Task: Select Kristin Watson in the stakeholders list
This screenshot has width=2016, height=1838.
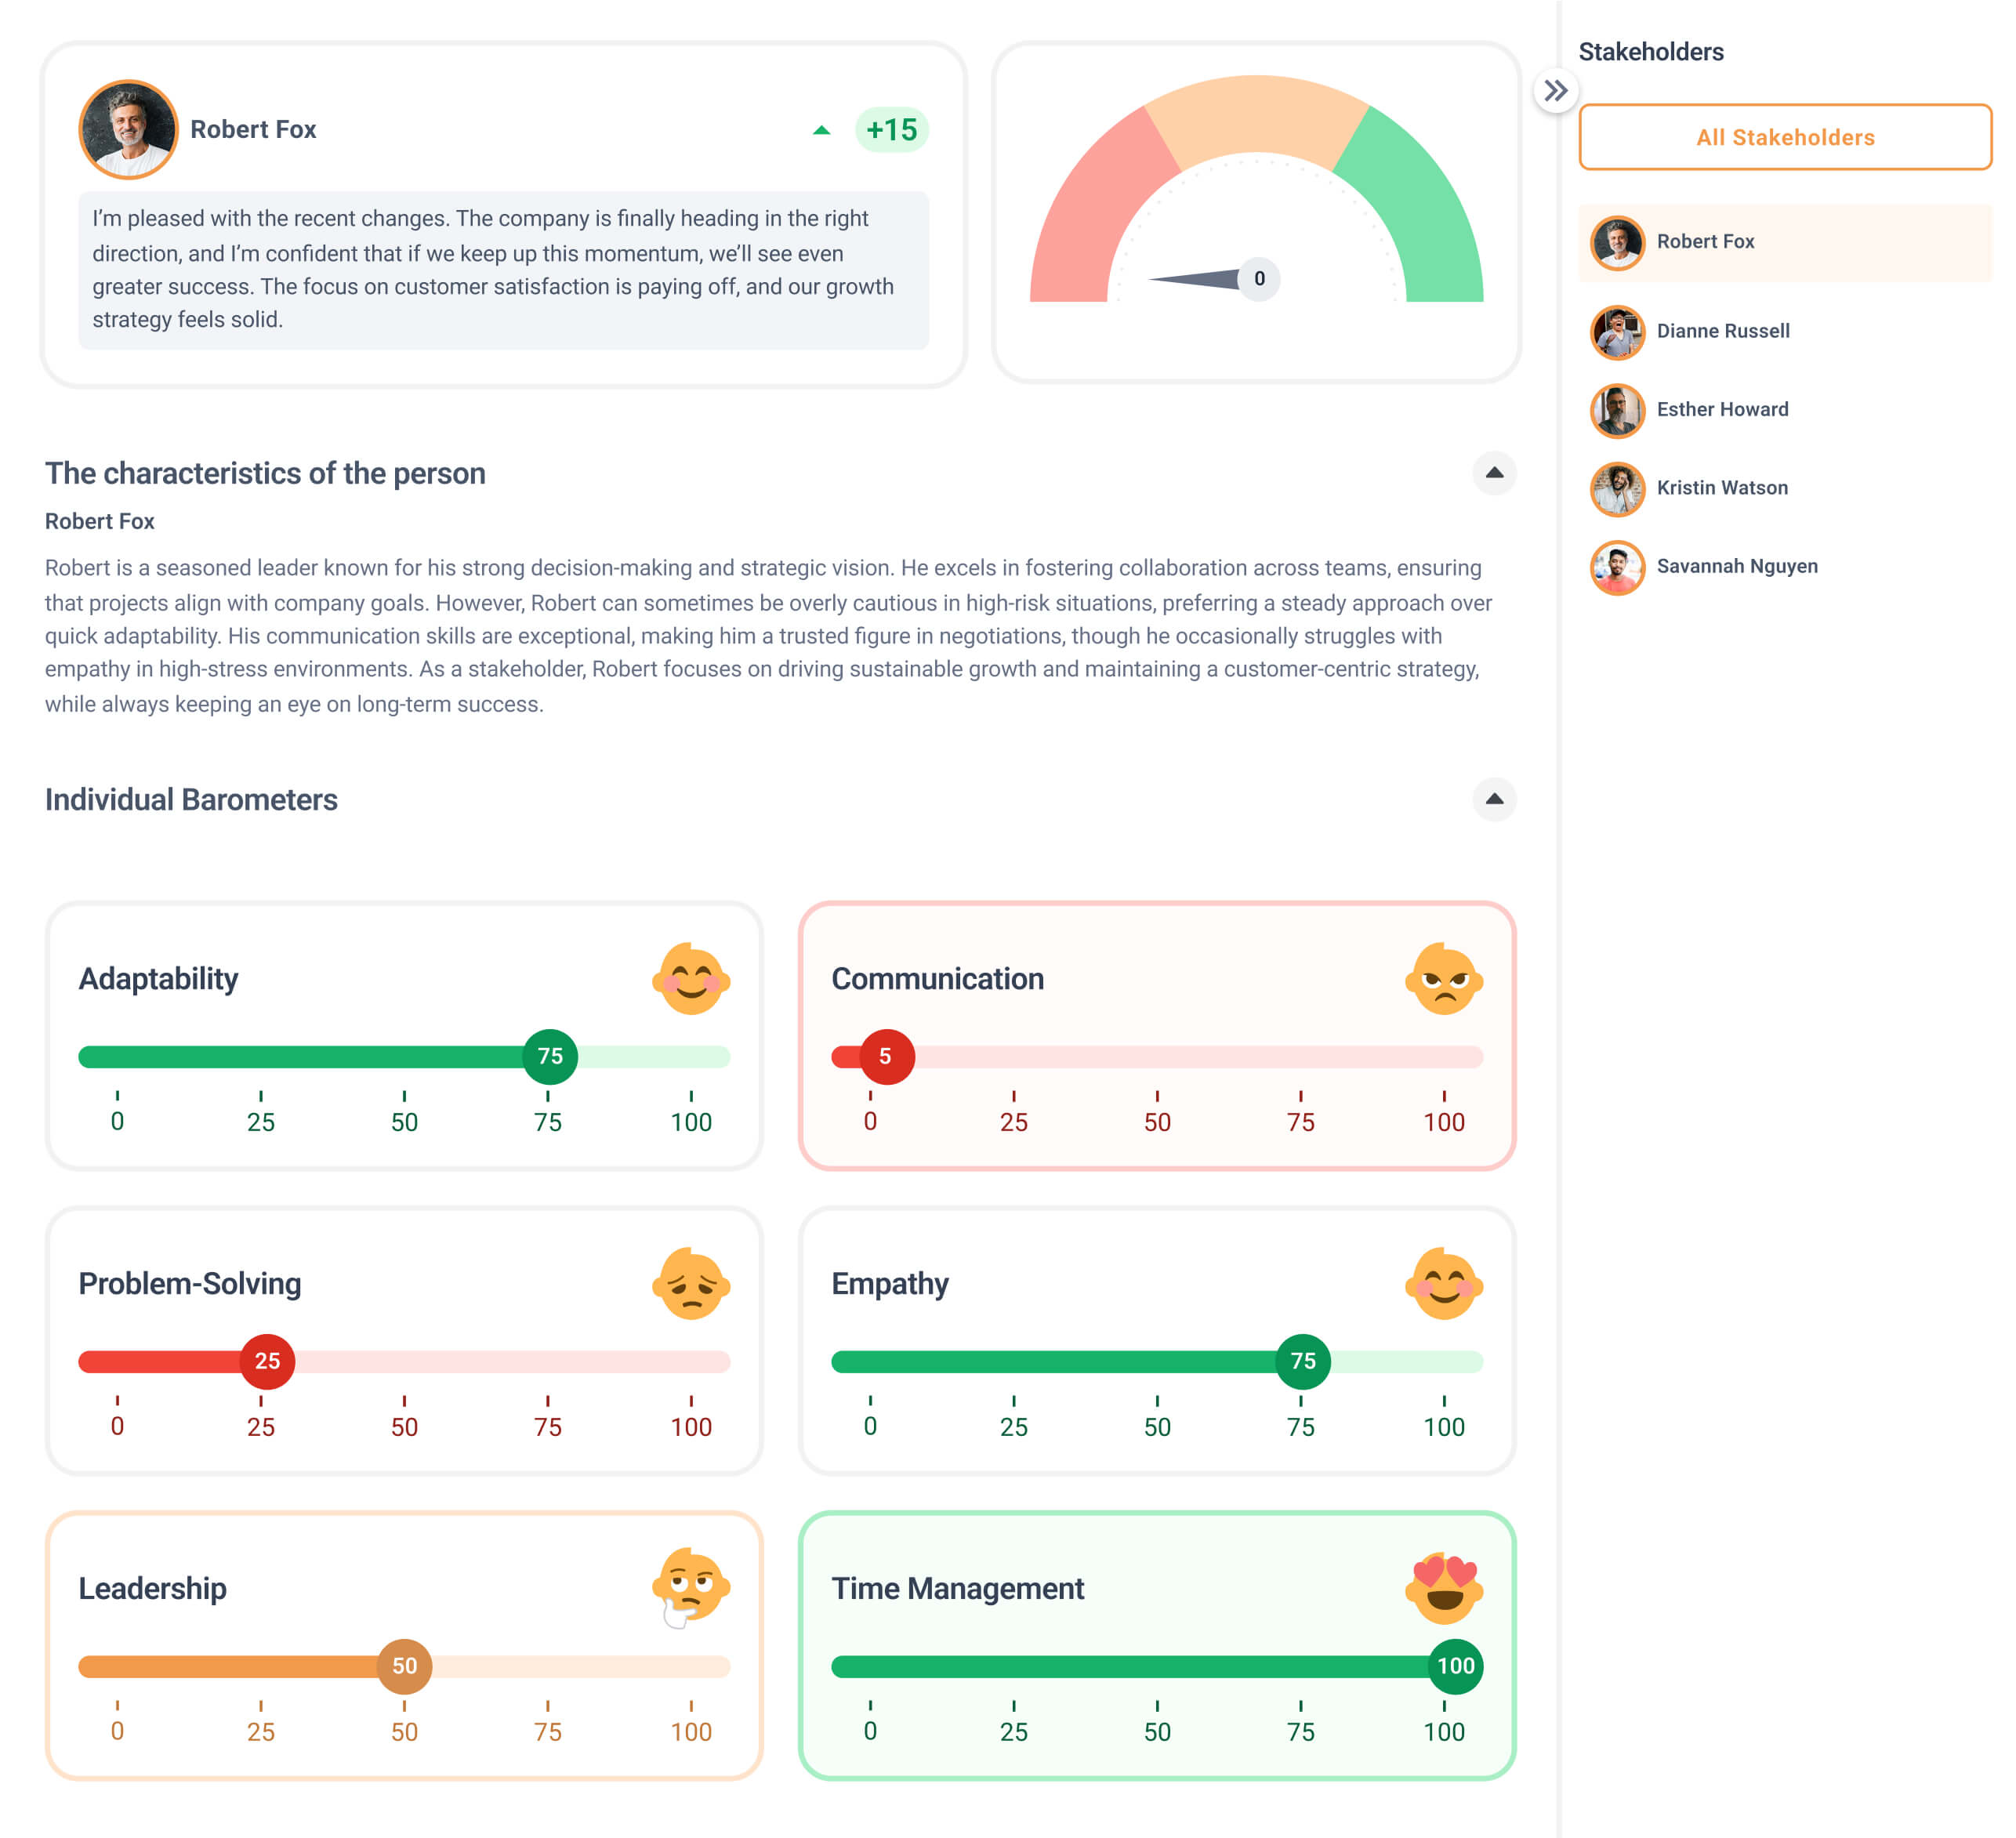Action: pos(1785,488)
